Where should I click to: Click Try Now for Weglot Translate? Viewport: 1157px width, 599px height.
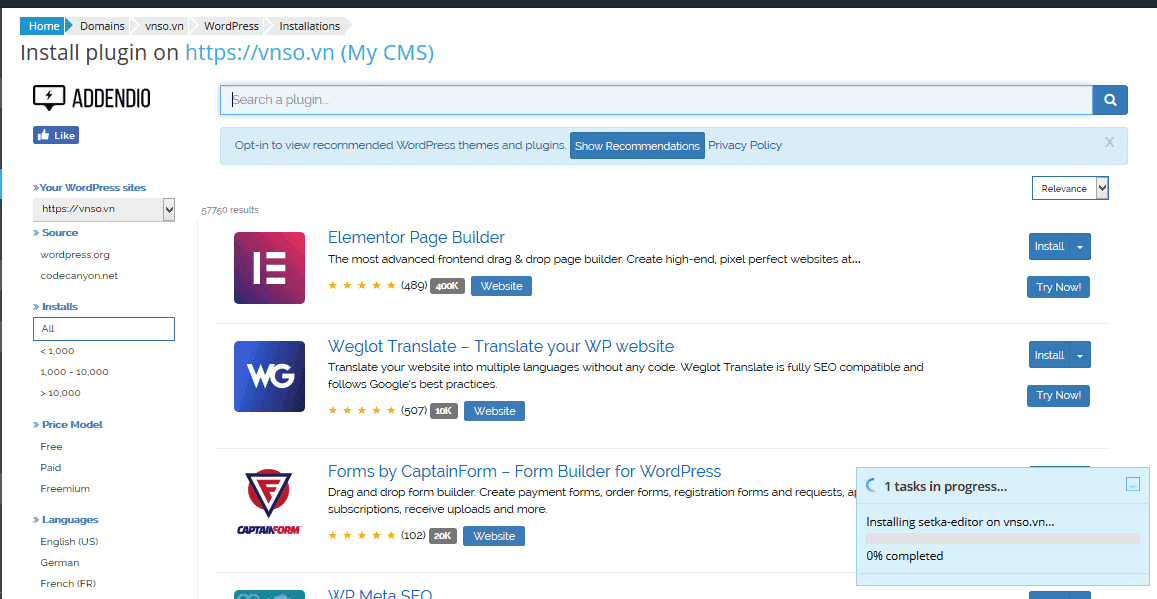(1058, 395)
